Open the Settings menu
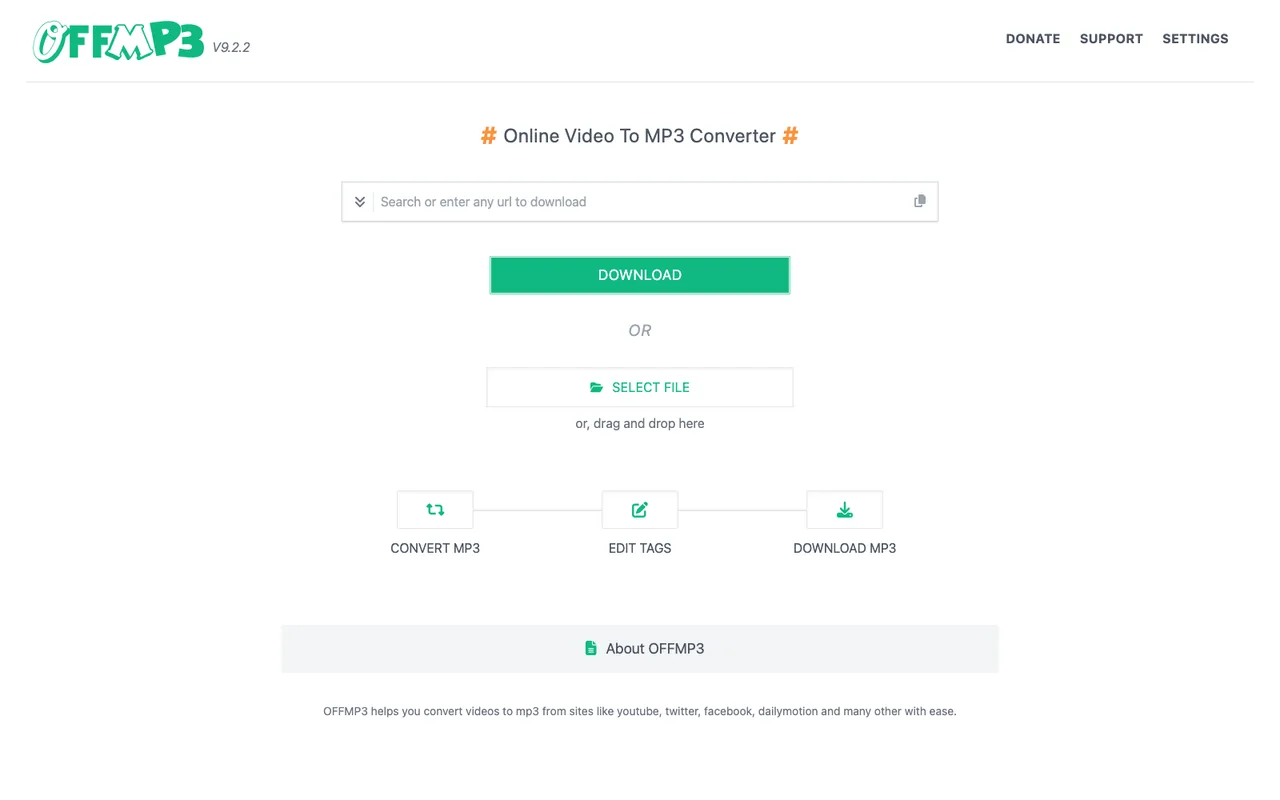Viewport: 1280px width, 800px height. (x=1195, y=39)
